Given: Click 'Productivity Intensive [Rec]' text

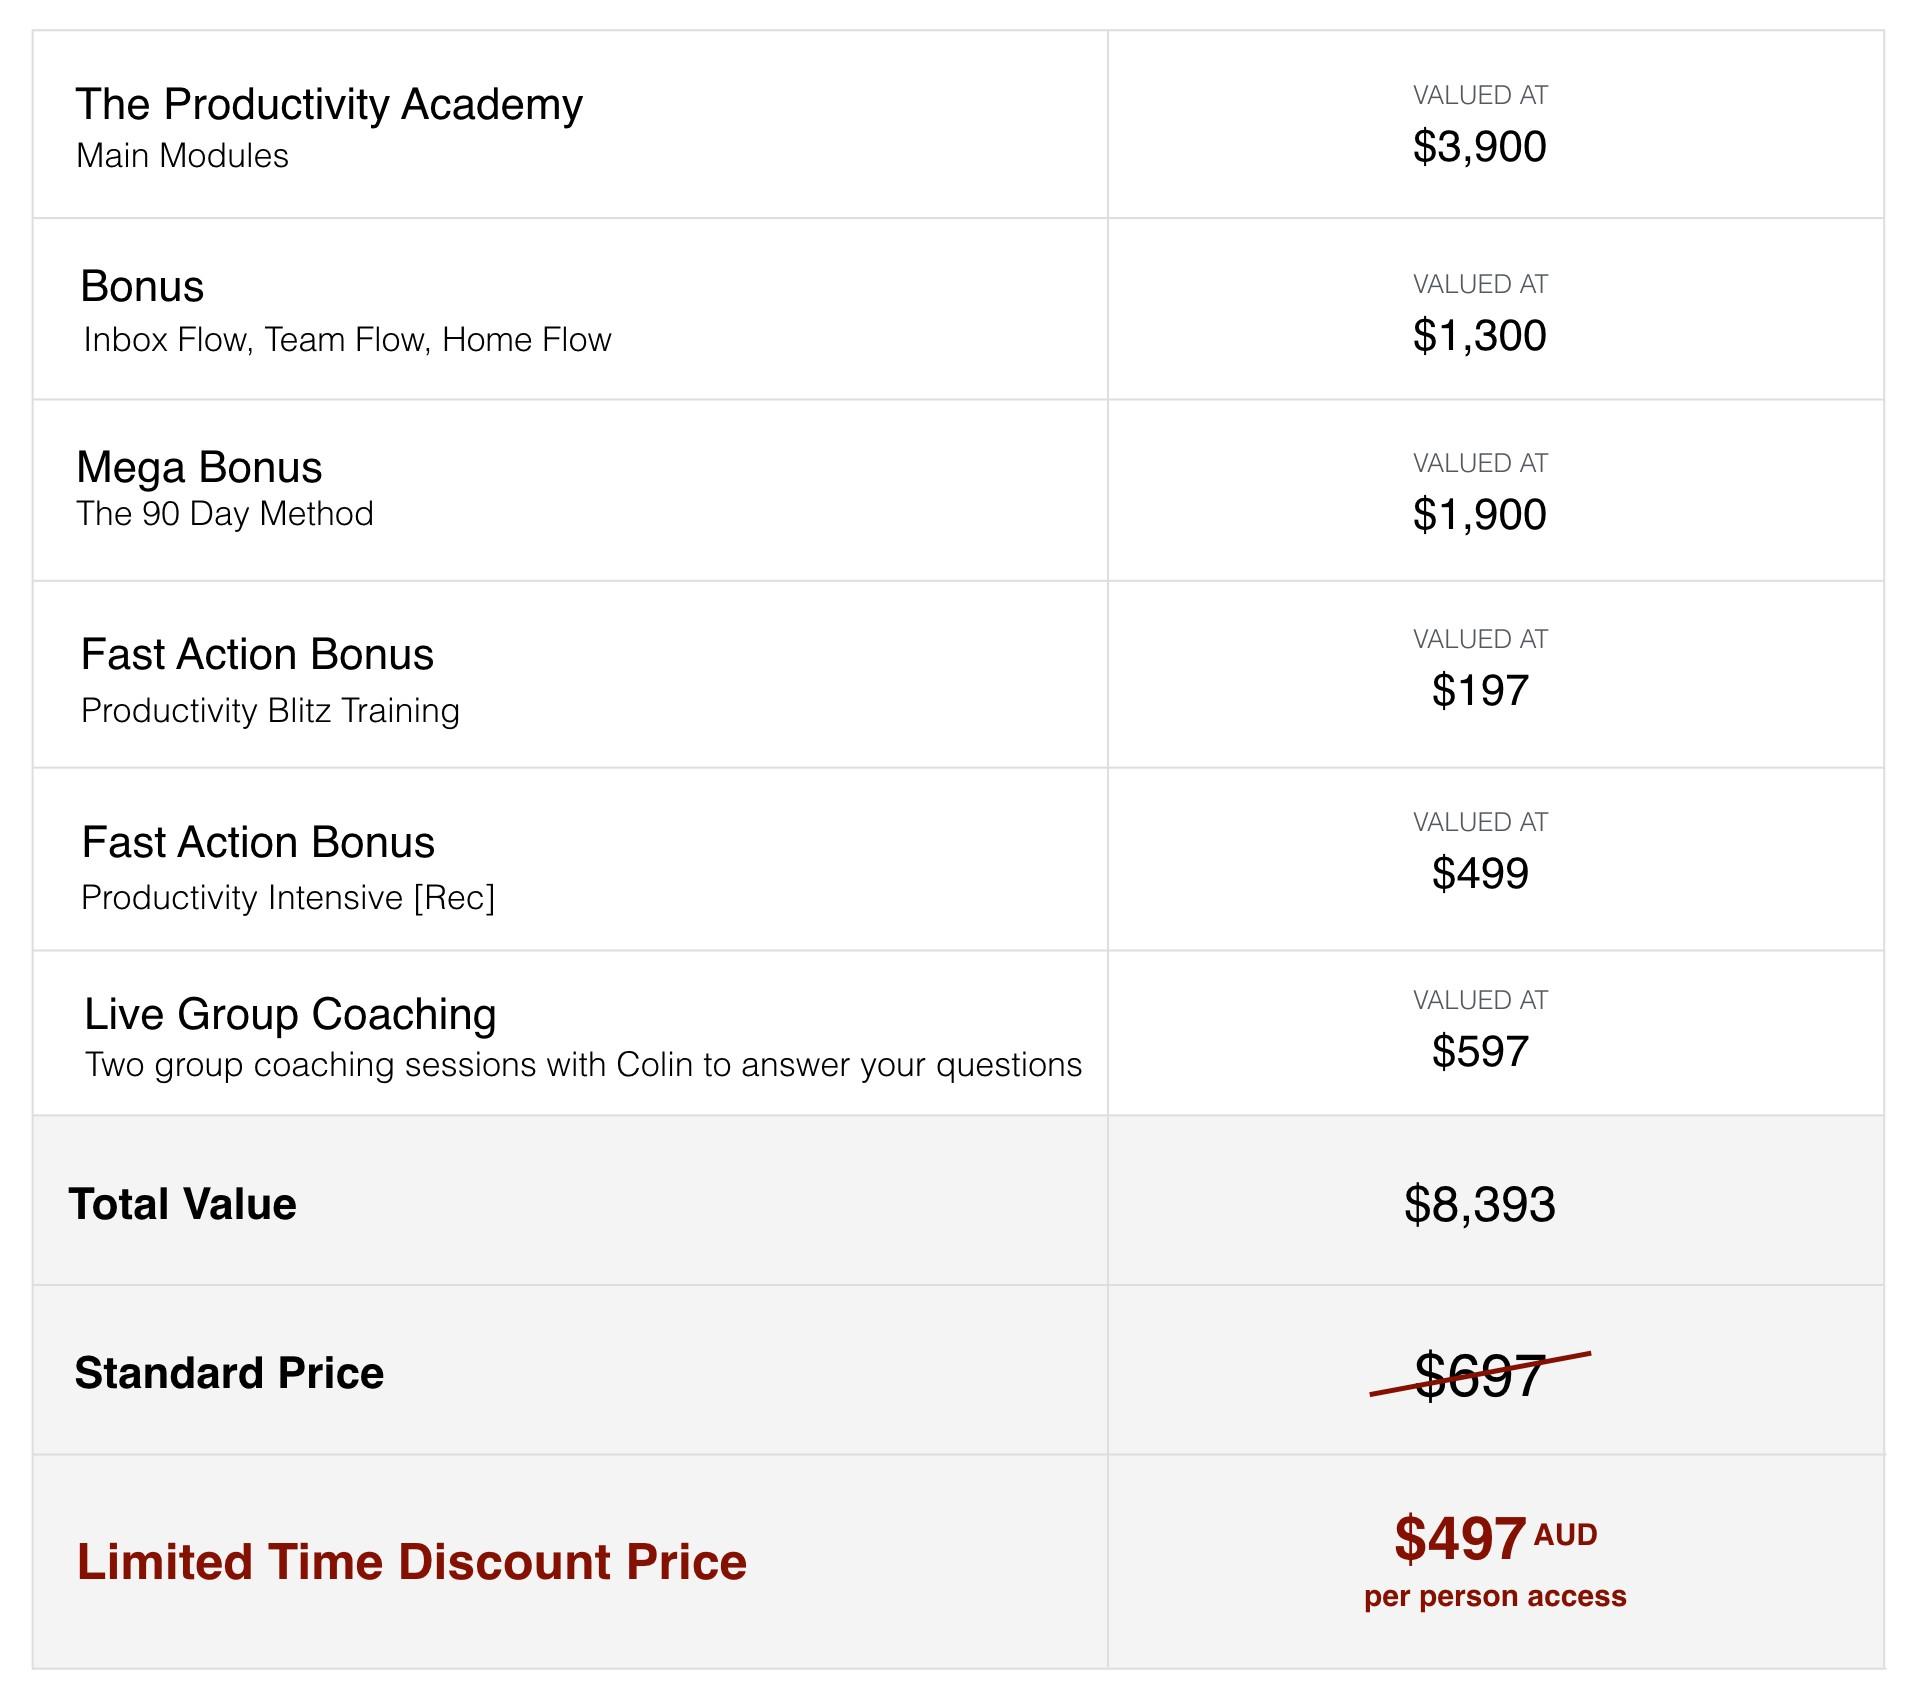Looking at the screenshot, I should pos(288,898).
